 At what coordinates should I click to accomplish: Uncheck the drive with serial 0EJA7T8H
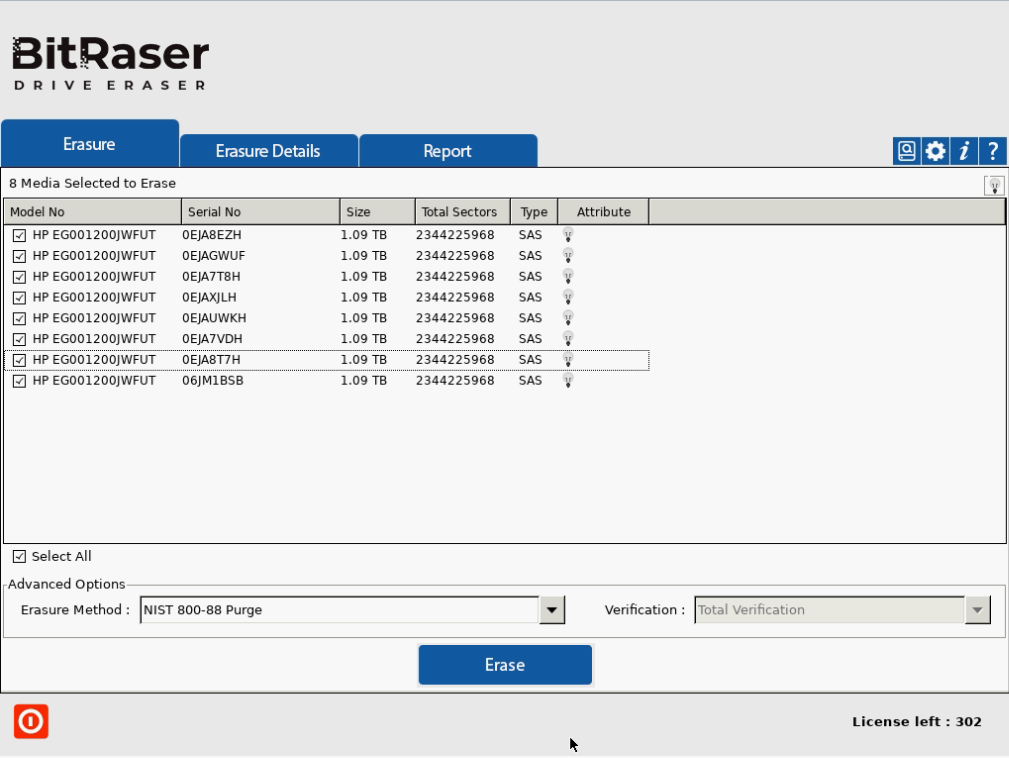[19, 277]
